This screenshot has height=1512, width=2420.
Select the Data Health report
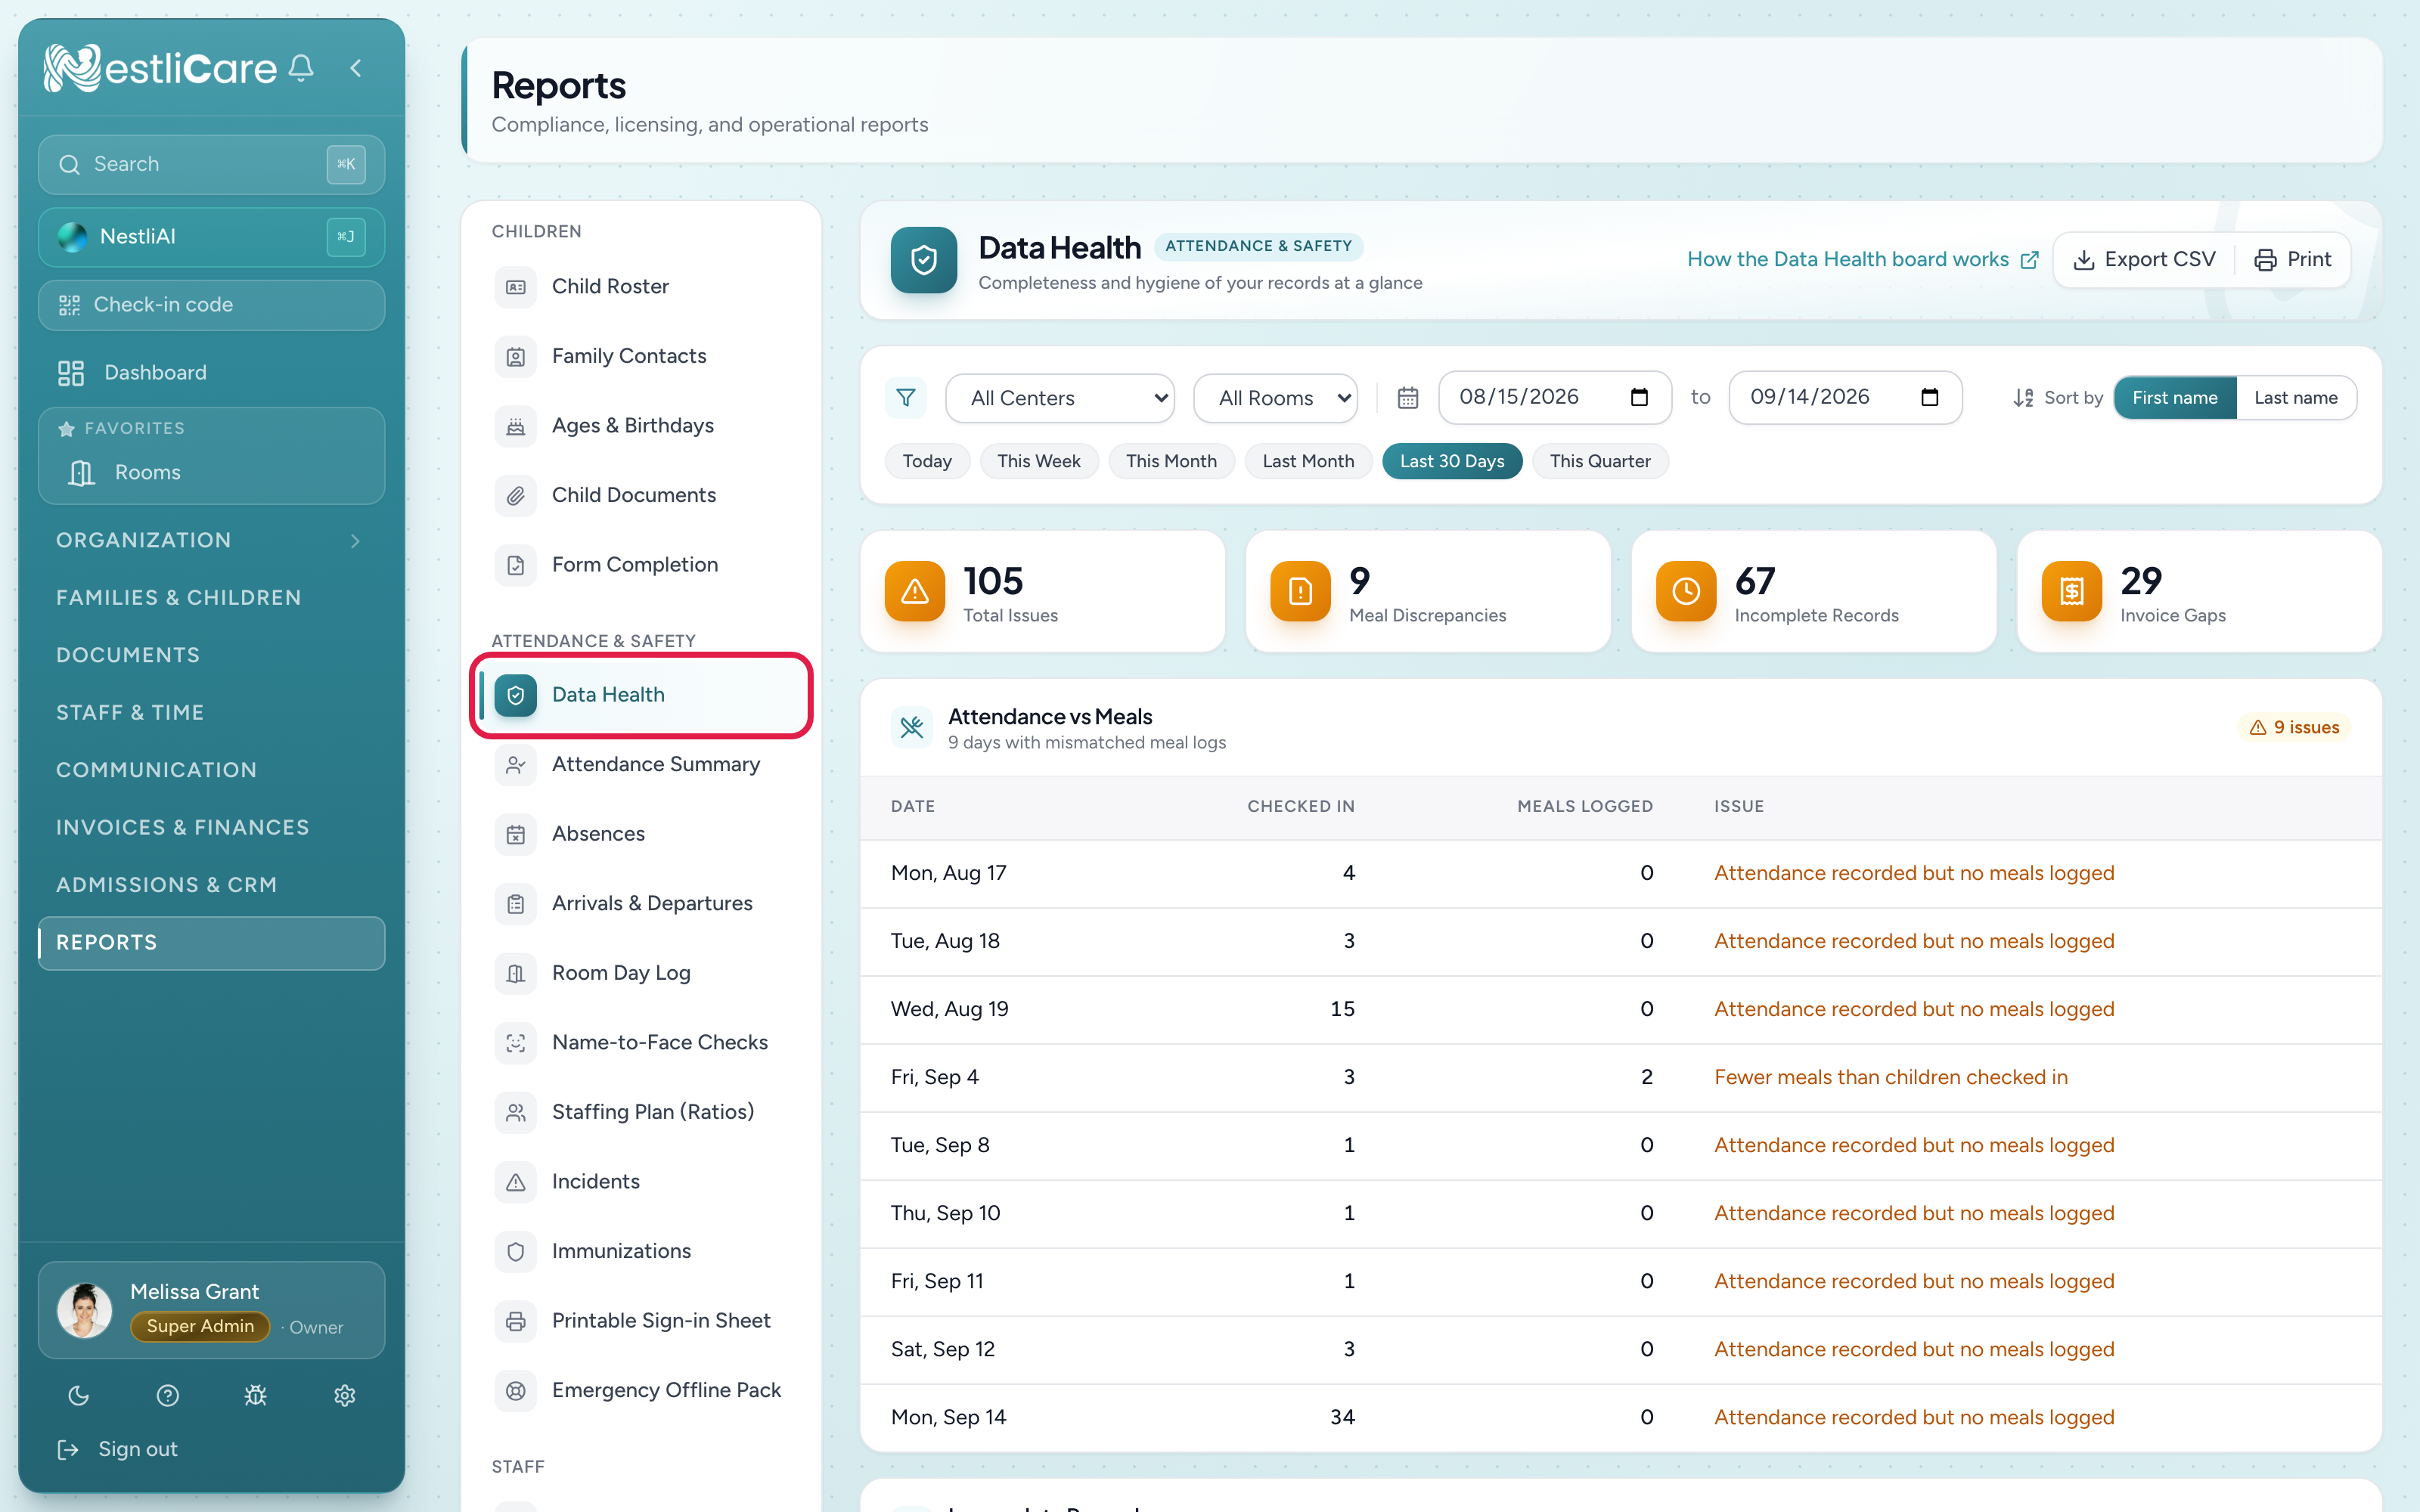[641, 695]
